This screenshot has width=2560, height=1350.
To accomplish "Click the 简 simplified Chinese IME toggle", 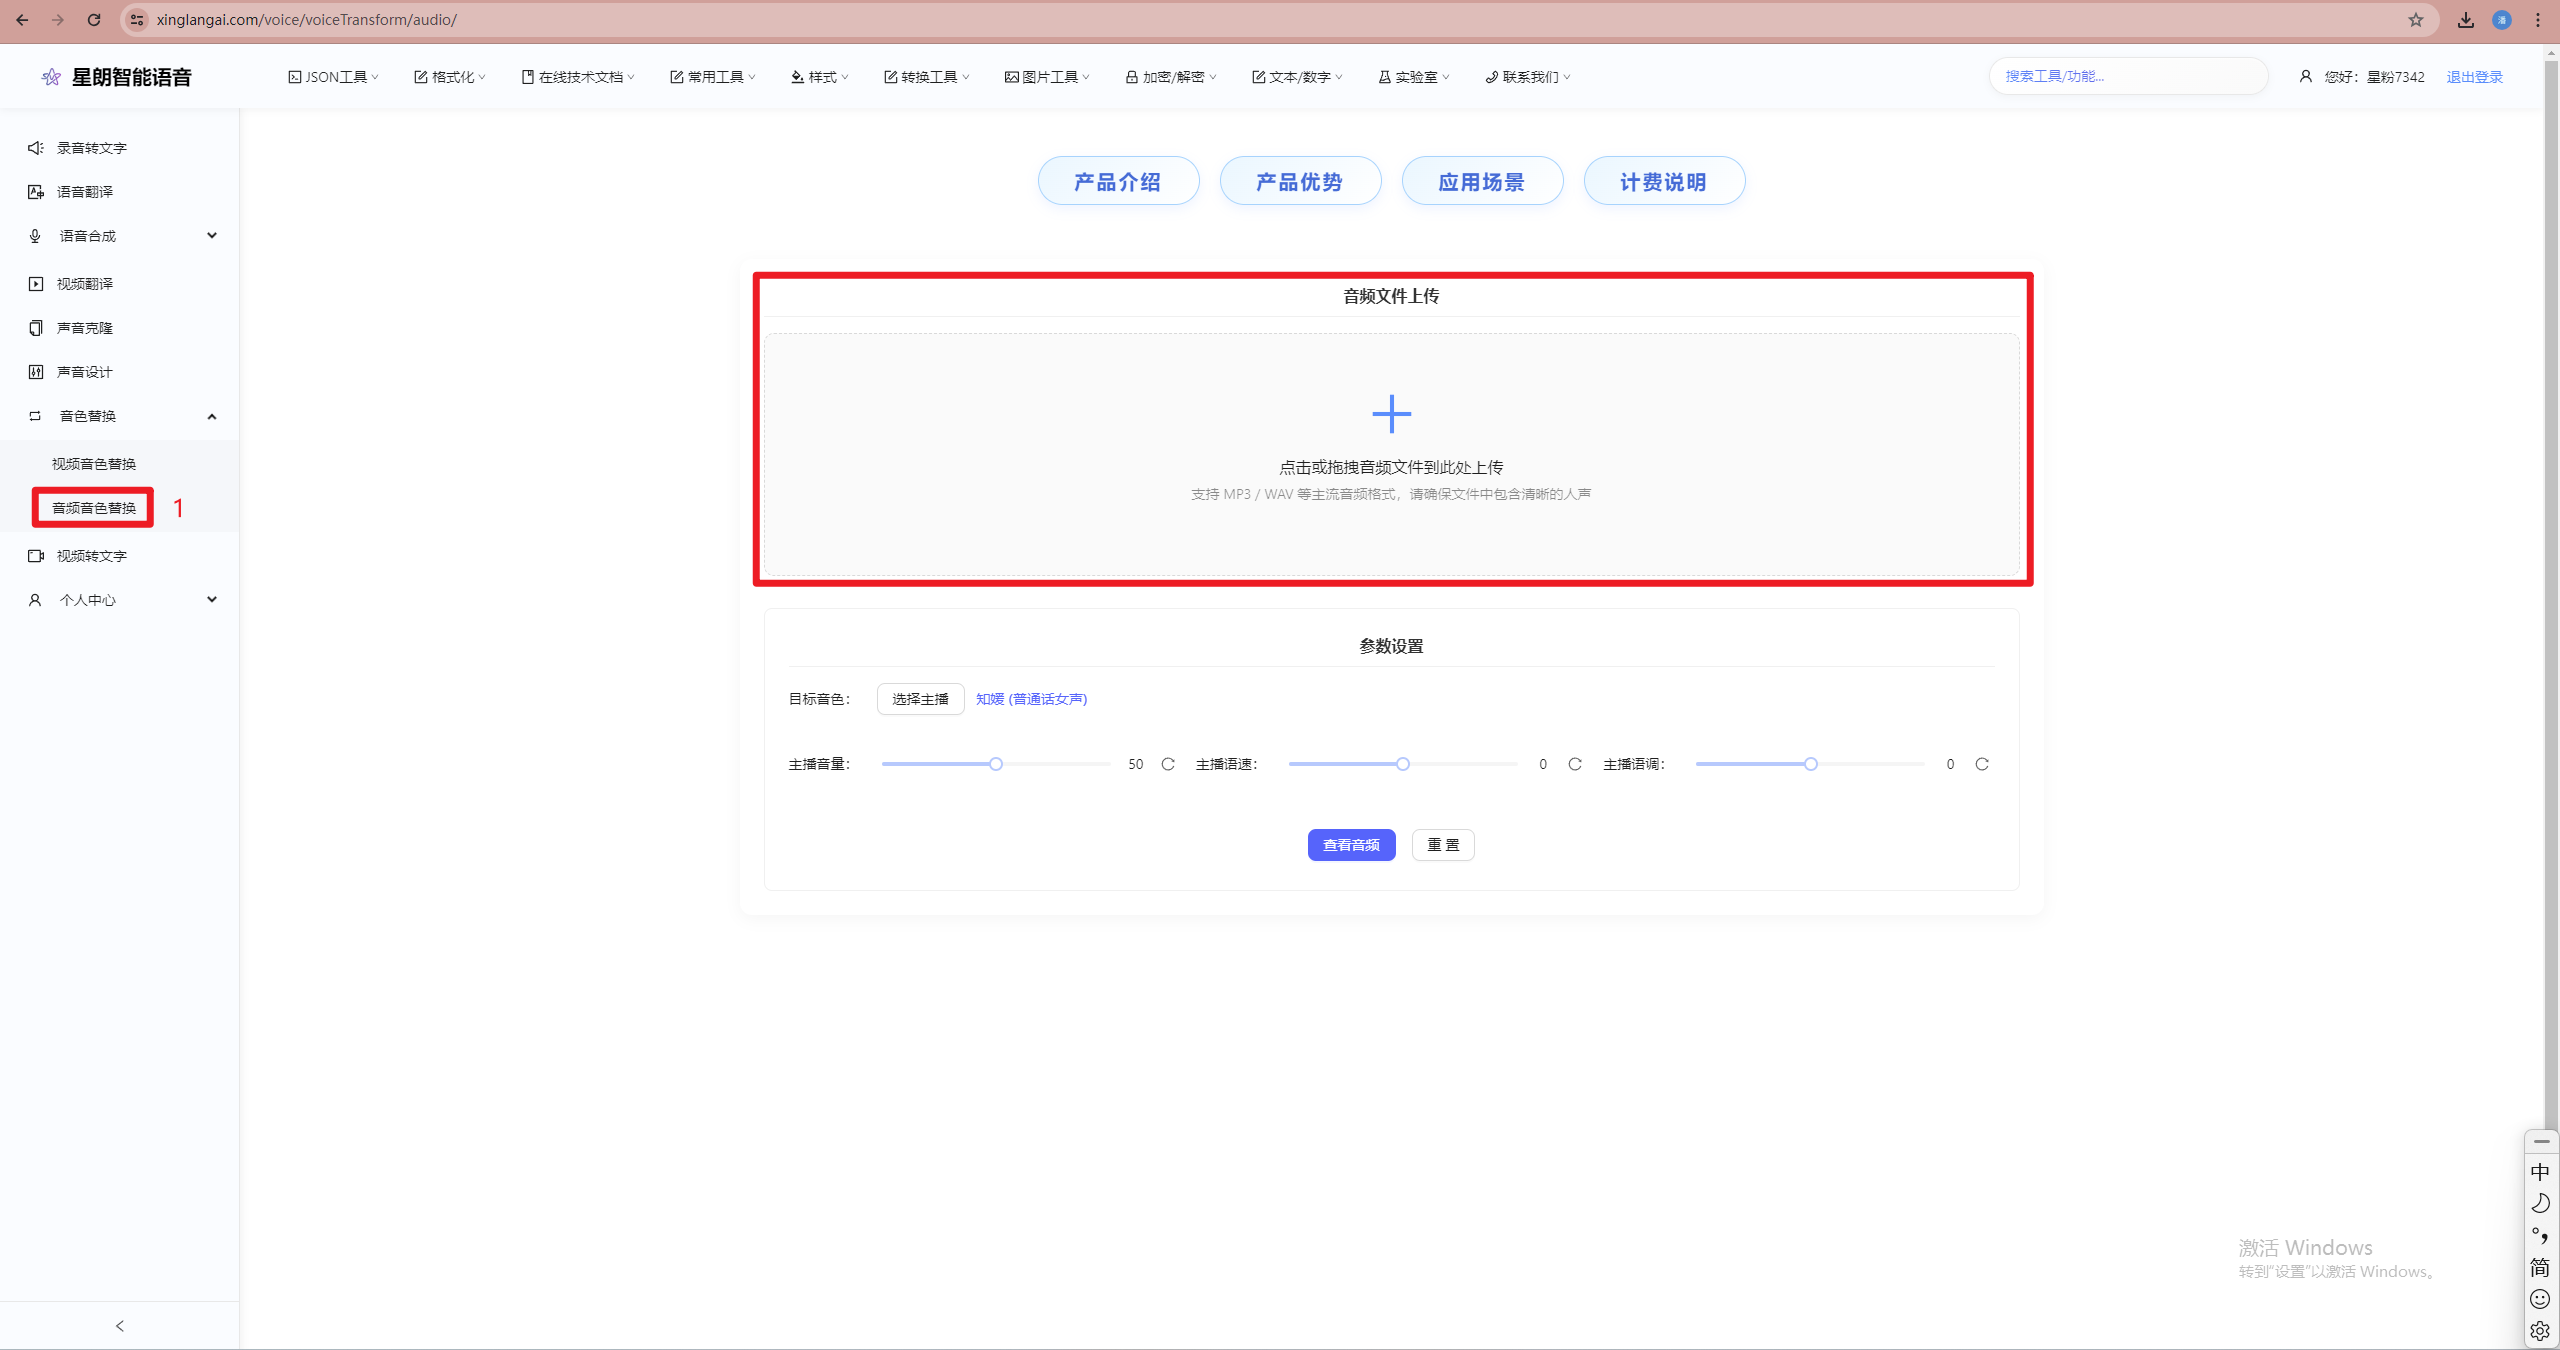I will pos(2540,1267).
